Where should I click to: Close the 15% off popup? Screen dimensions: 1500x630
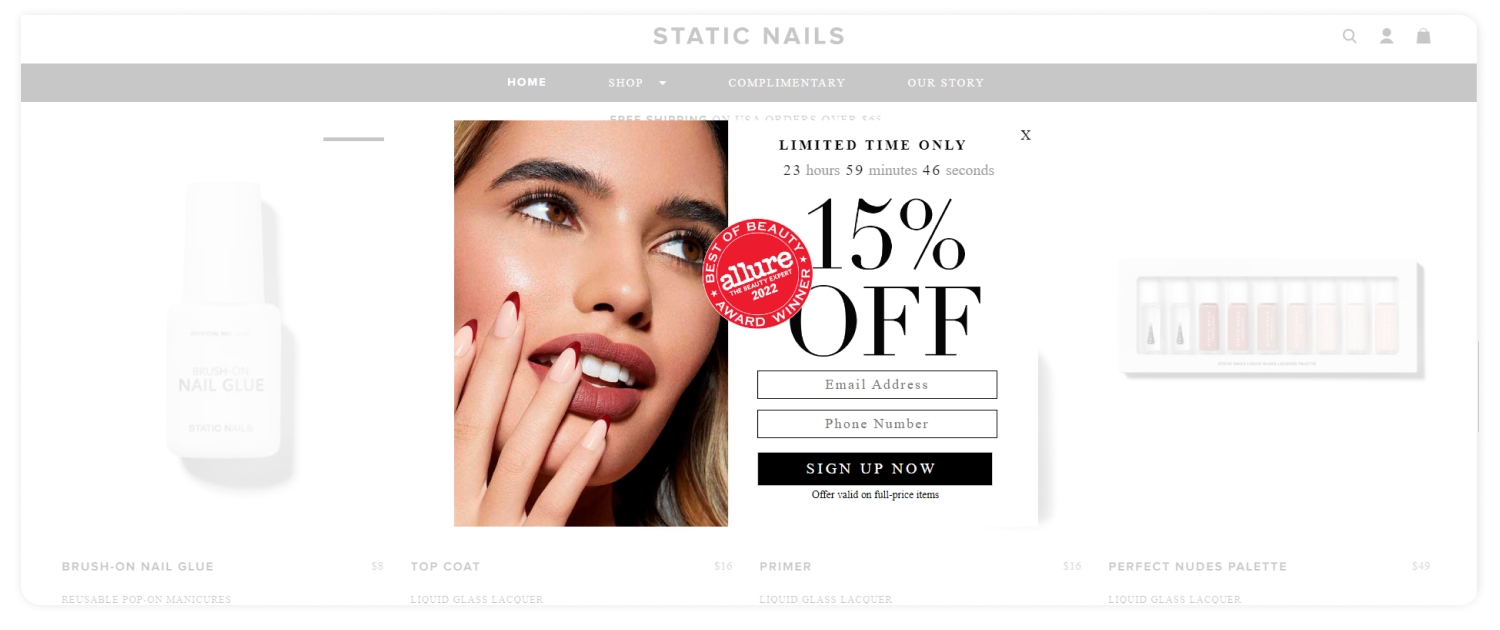coord(1025,135)
